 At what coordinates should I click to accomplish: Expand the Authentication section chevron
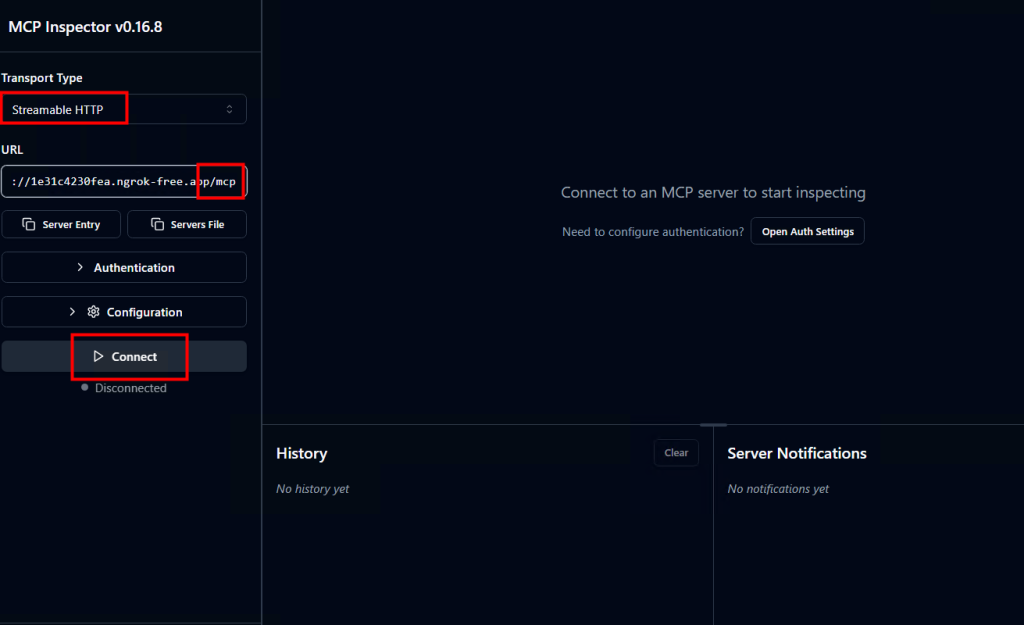(80, 268)
